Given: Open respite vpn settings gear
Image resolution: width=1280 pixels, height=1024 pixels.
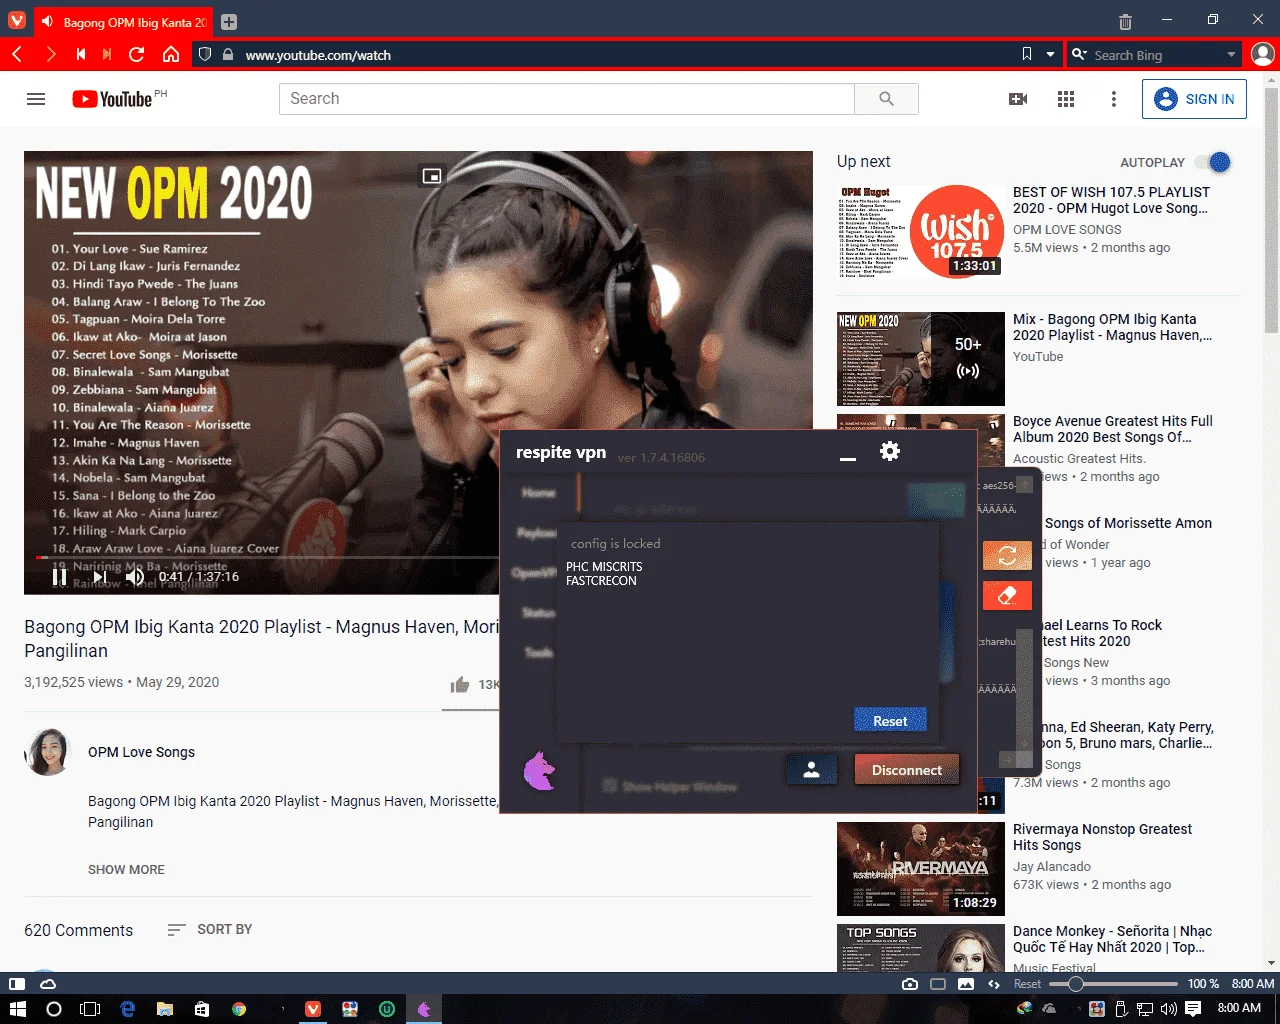Looking at the screenshot, I should [890, 451].
